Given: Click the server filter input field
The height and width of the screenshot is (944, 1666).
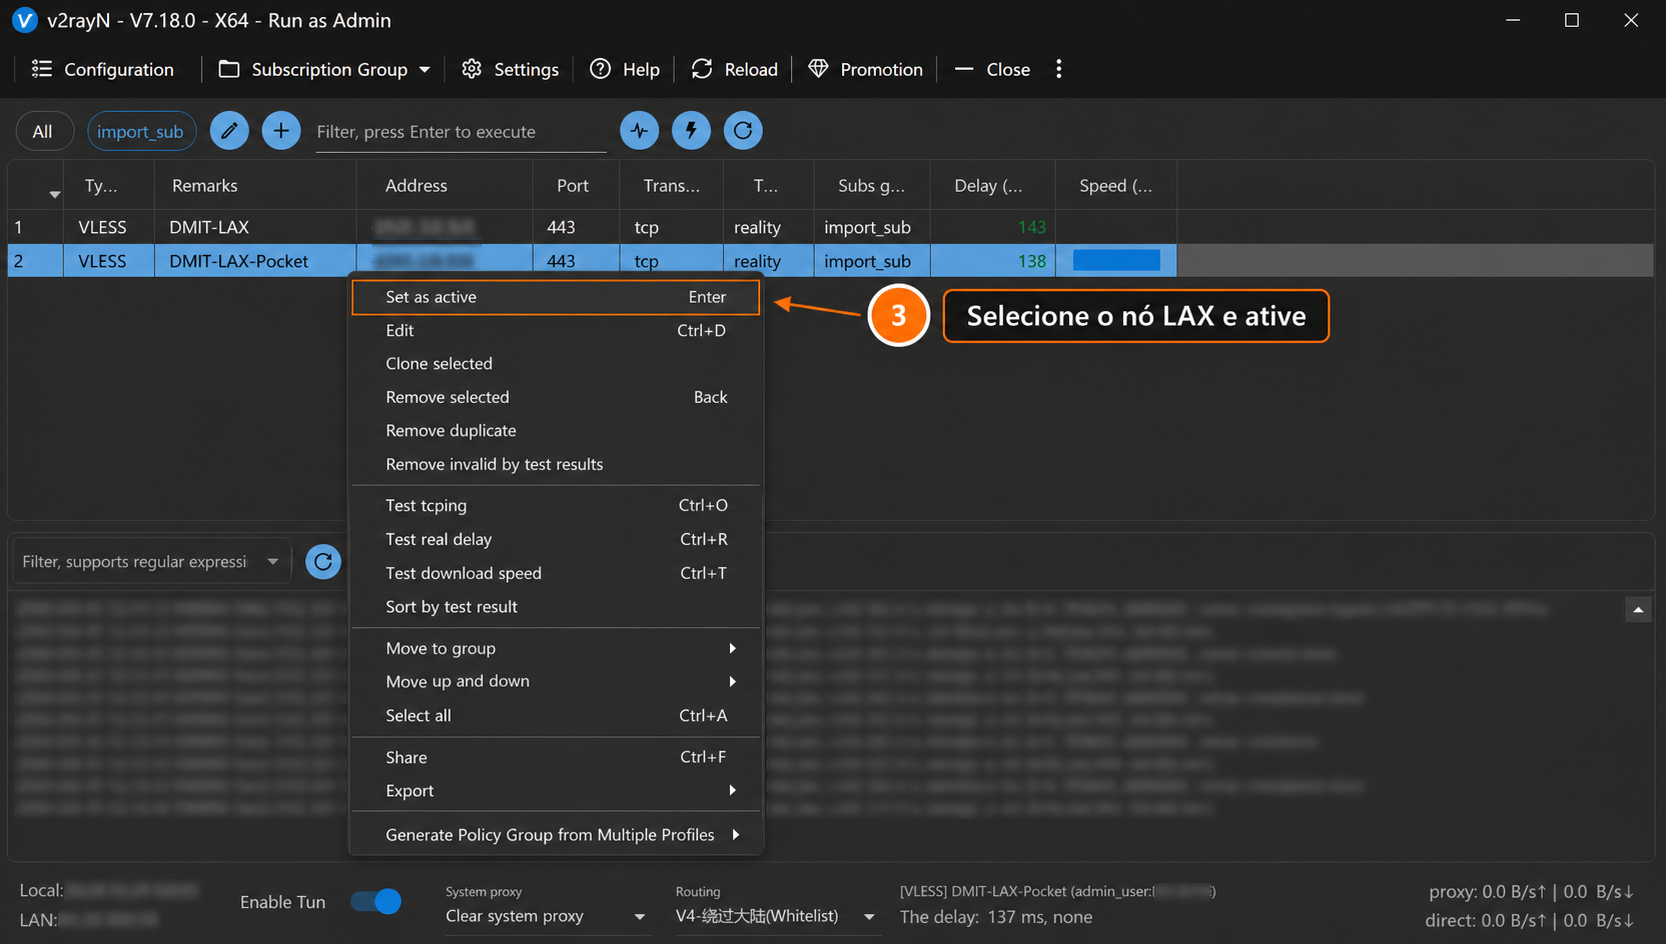Looking at the screenshot, I should (x=461, y=132).
